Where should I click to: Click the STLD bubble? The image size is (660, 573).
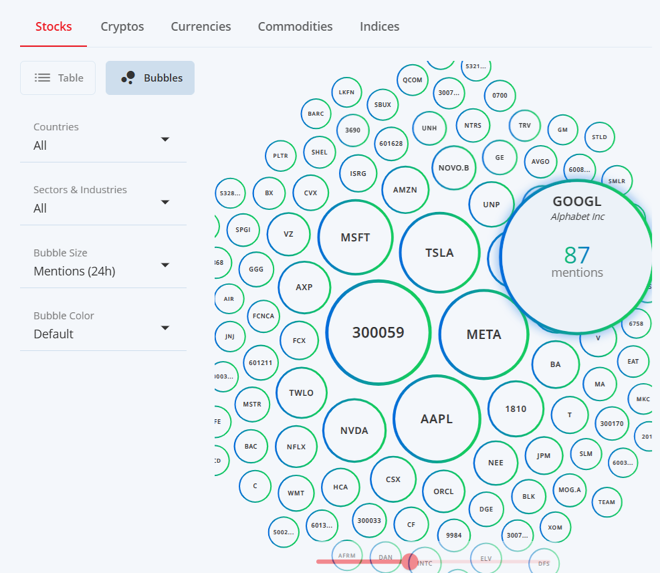pos(599,137)
